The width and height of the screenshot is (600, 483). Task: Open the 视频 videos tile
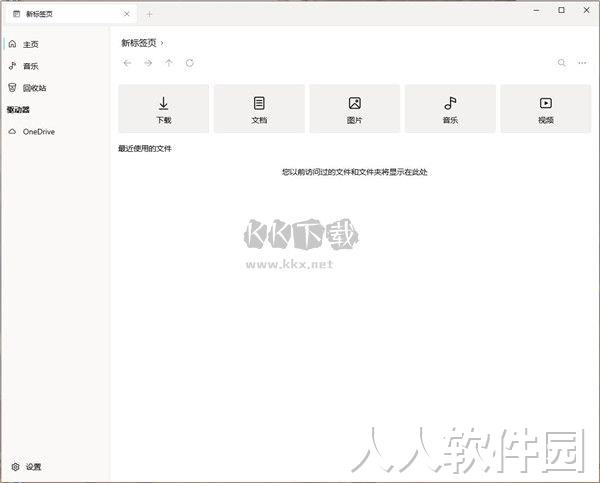546,109
